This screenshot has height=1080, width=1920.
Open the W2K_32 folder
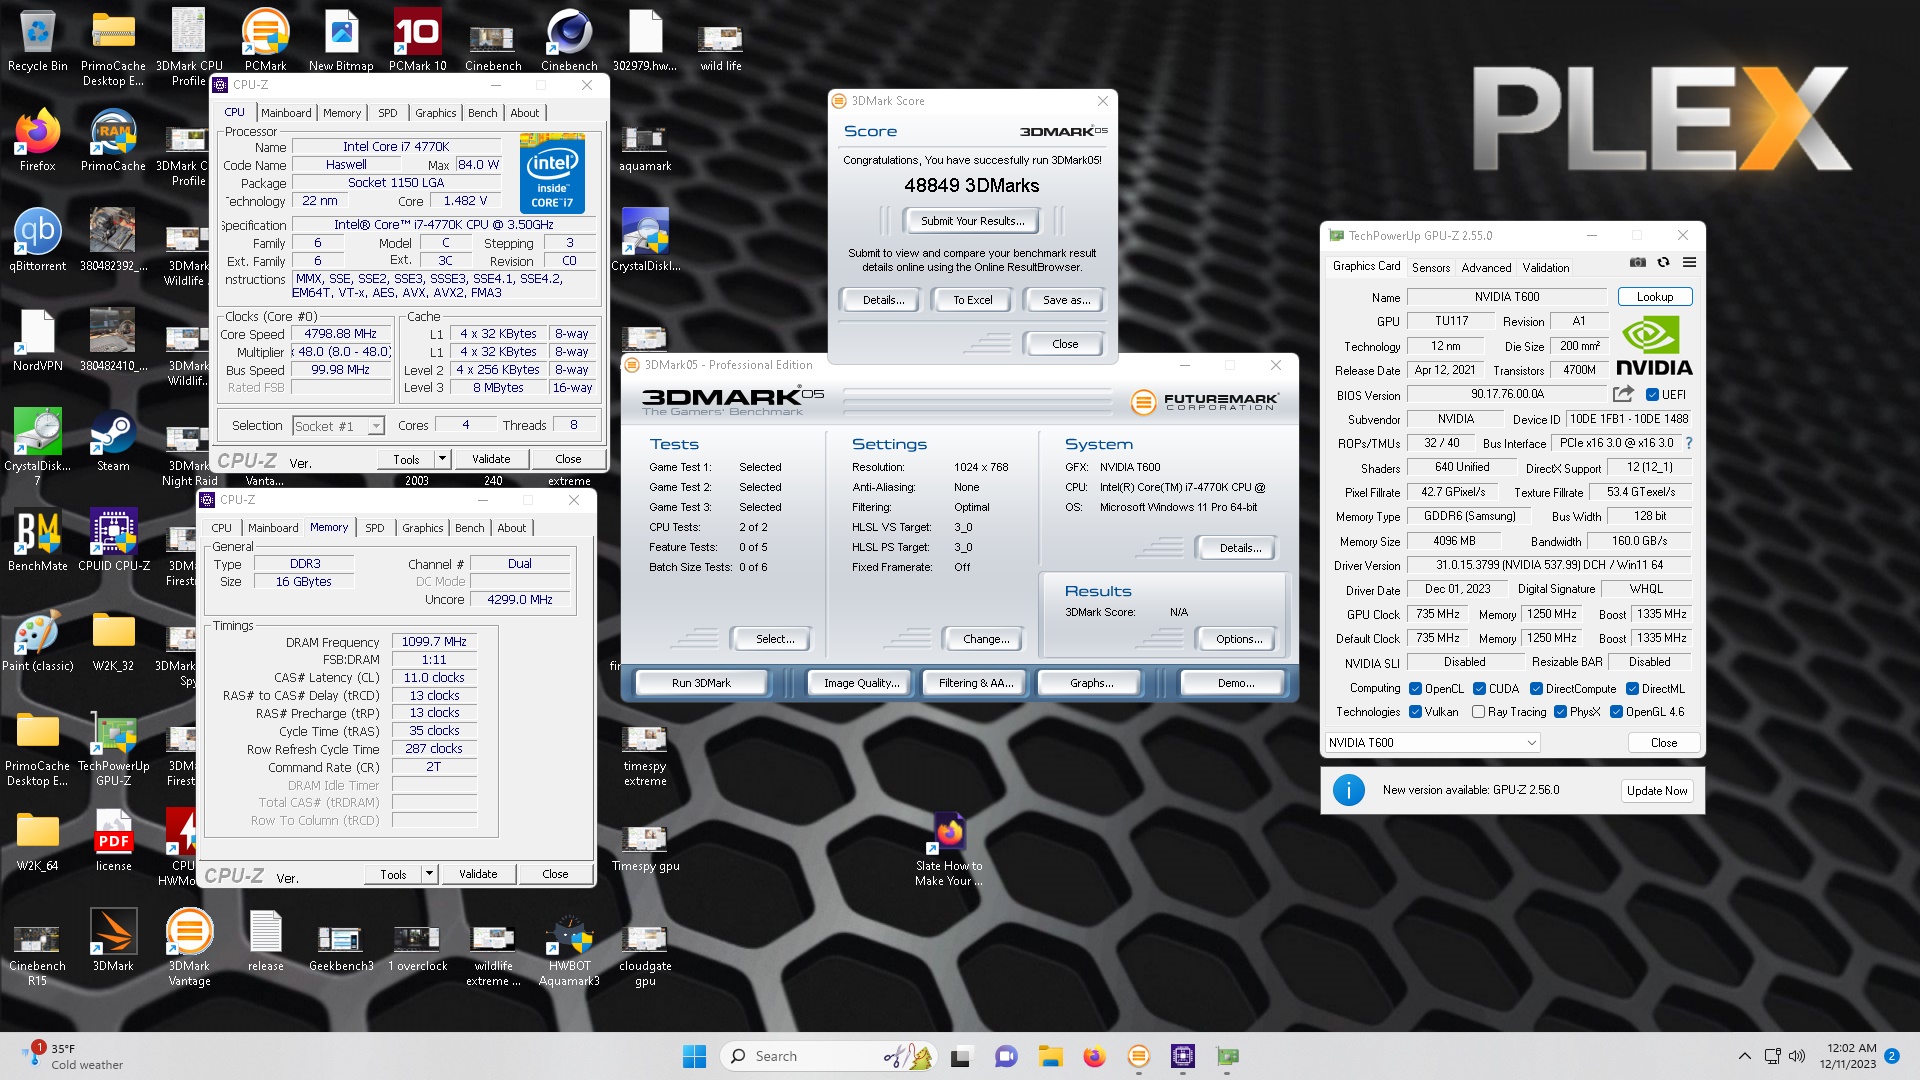113,640
